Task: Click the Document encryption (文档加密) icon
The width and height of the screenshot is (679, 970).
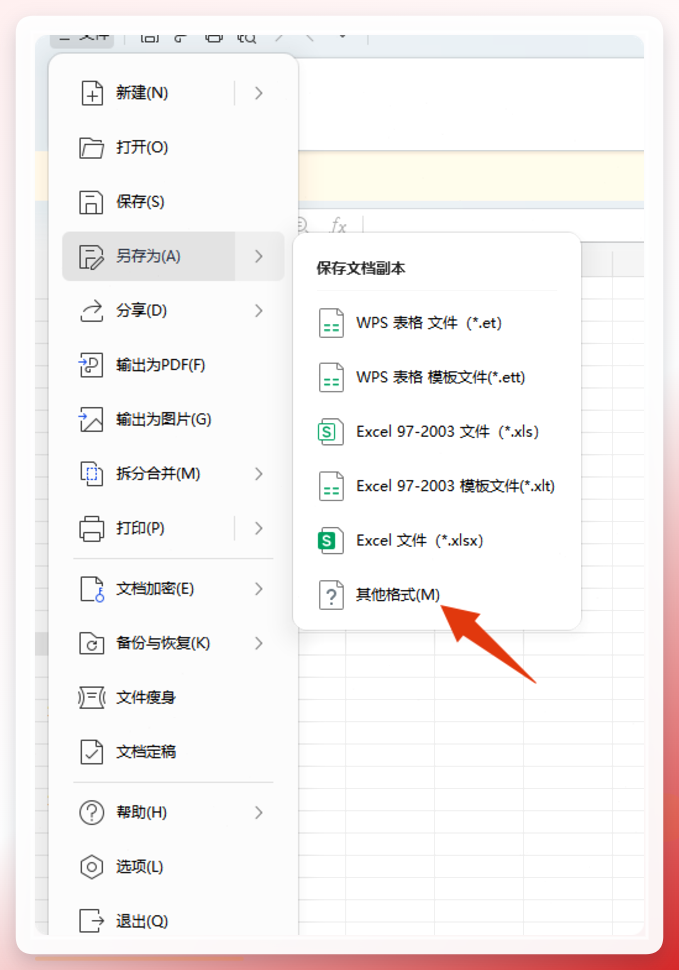Action: 92,589
